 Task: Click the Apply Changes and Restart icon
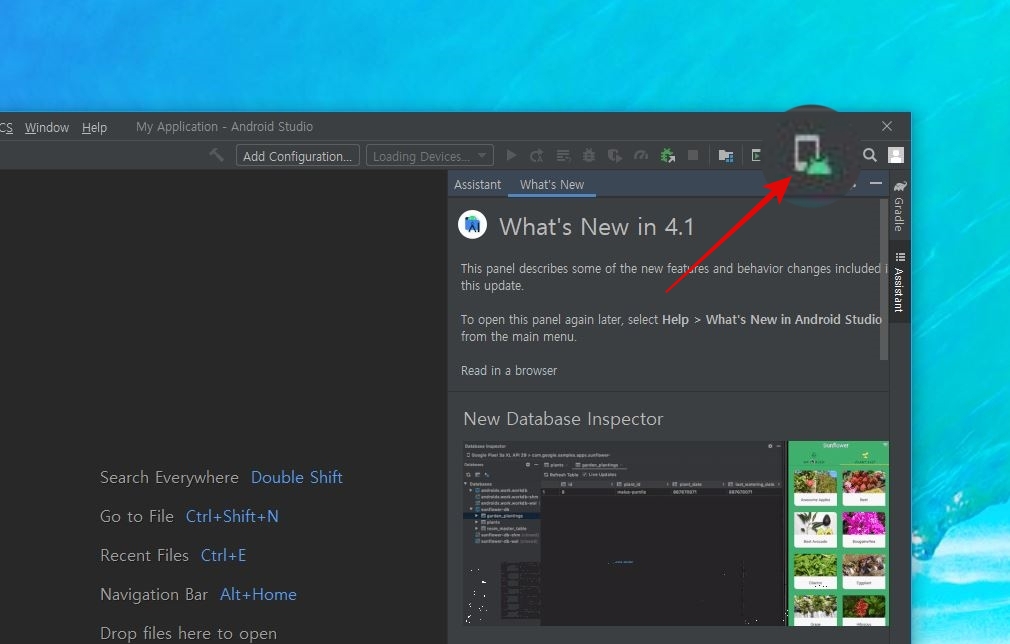tap(537, 155)
